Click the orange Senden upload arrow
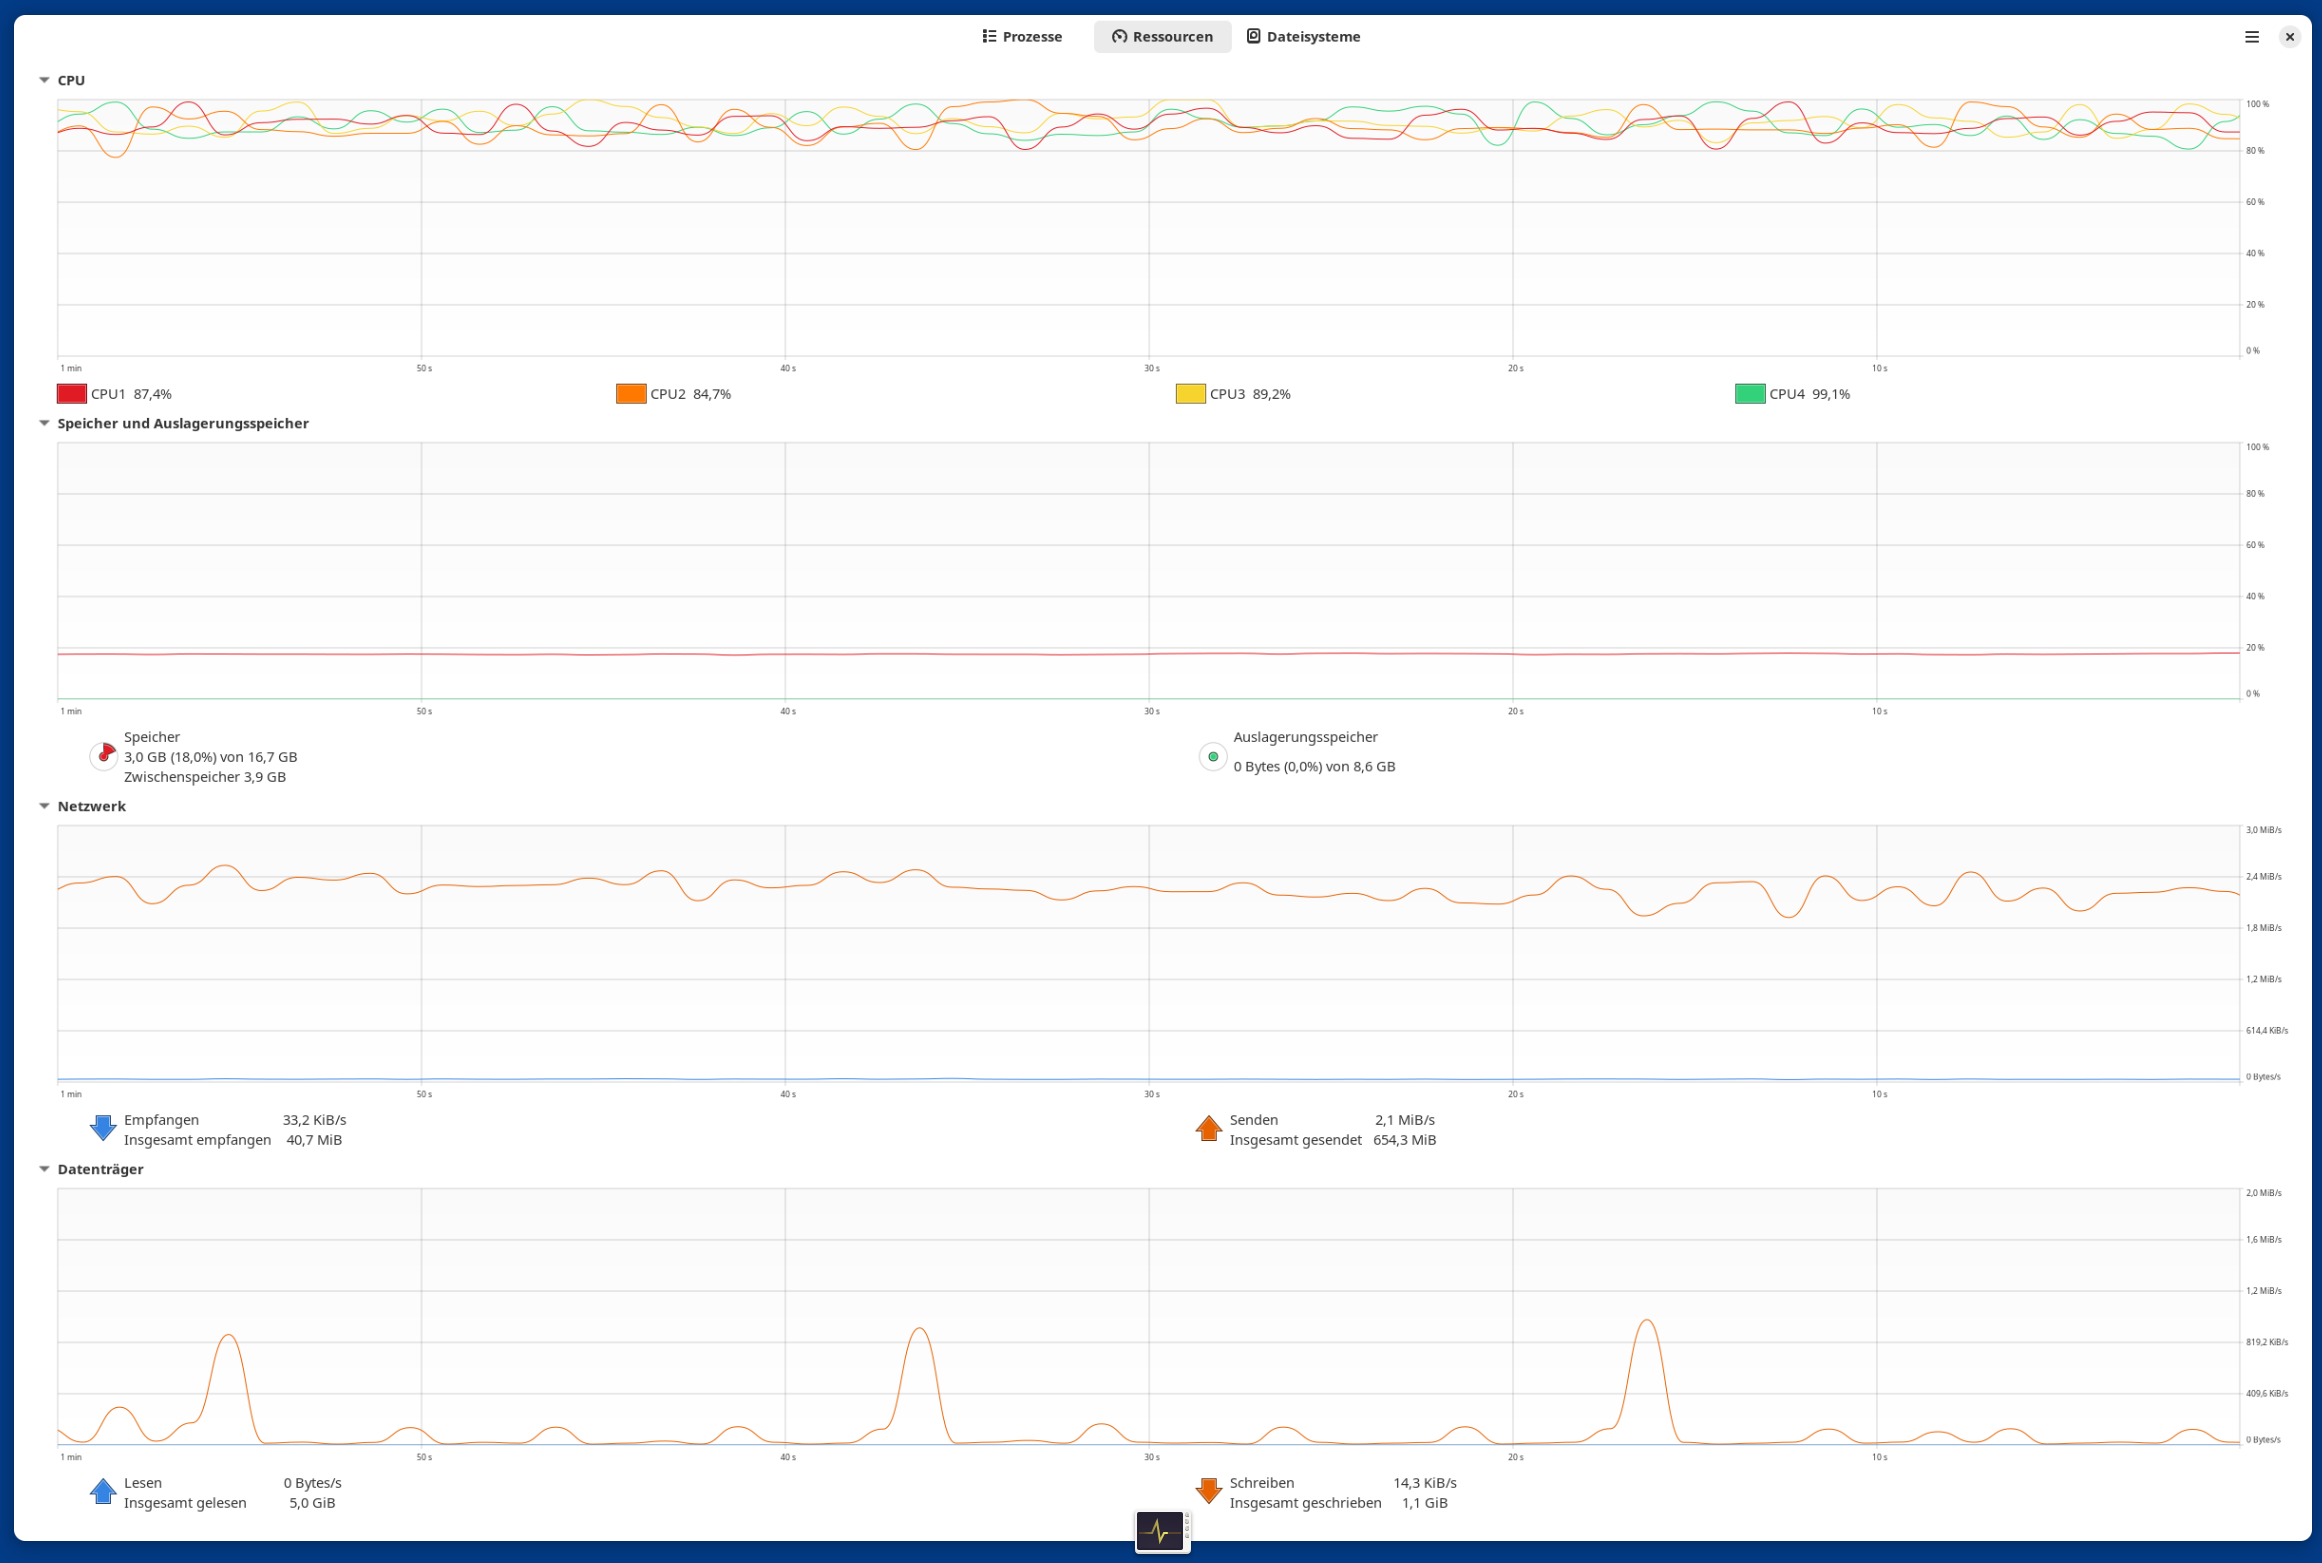2322x1563 pixels. [x=1208, y=1128]
